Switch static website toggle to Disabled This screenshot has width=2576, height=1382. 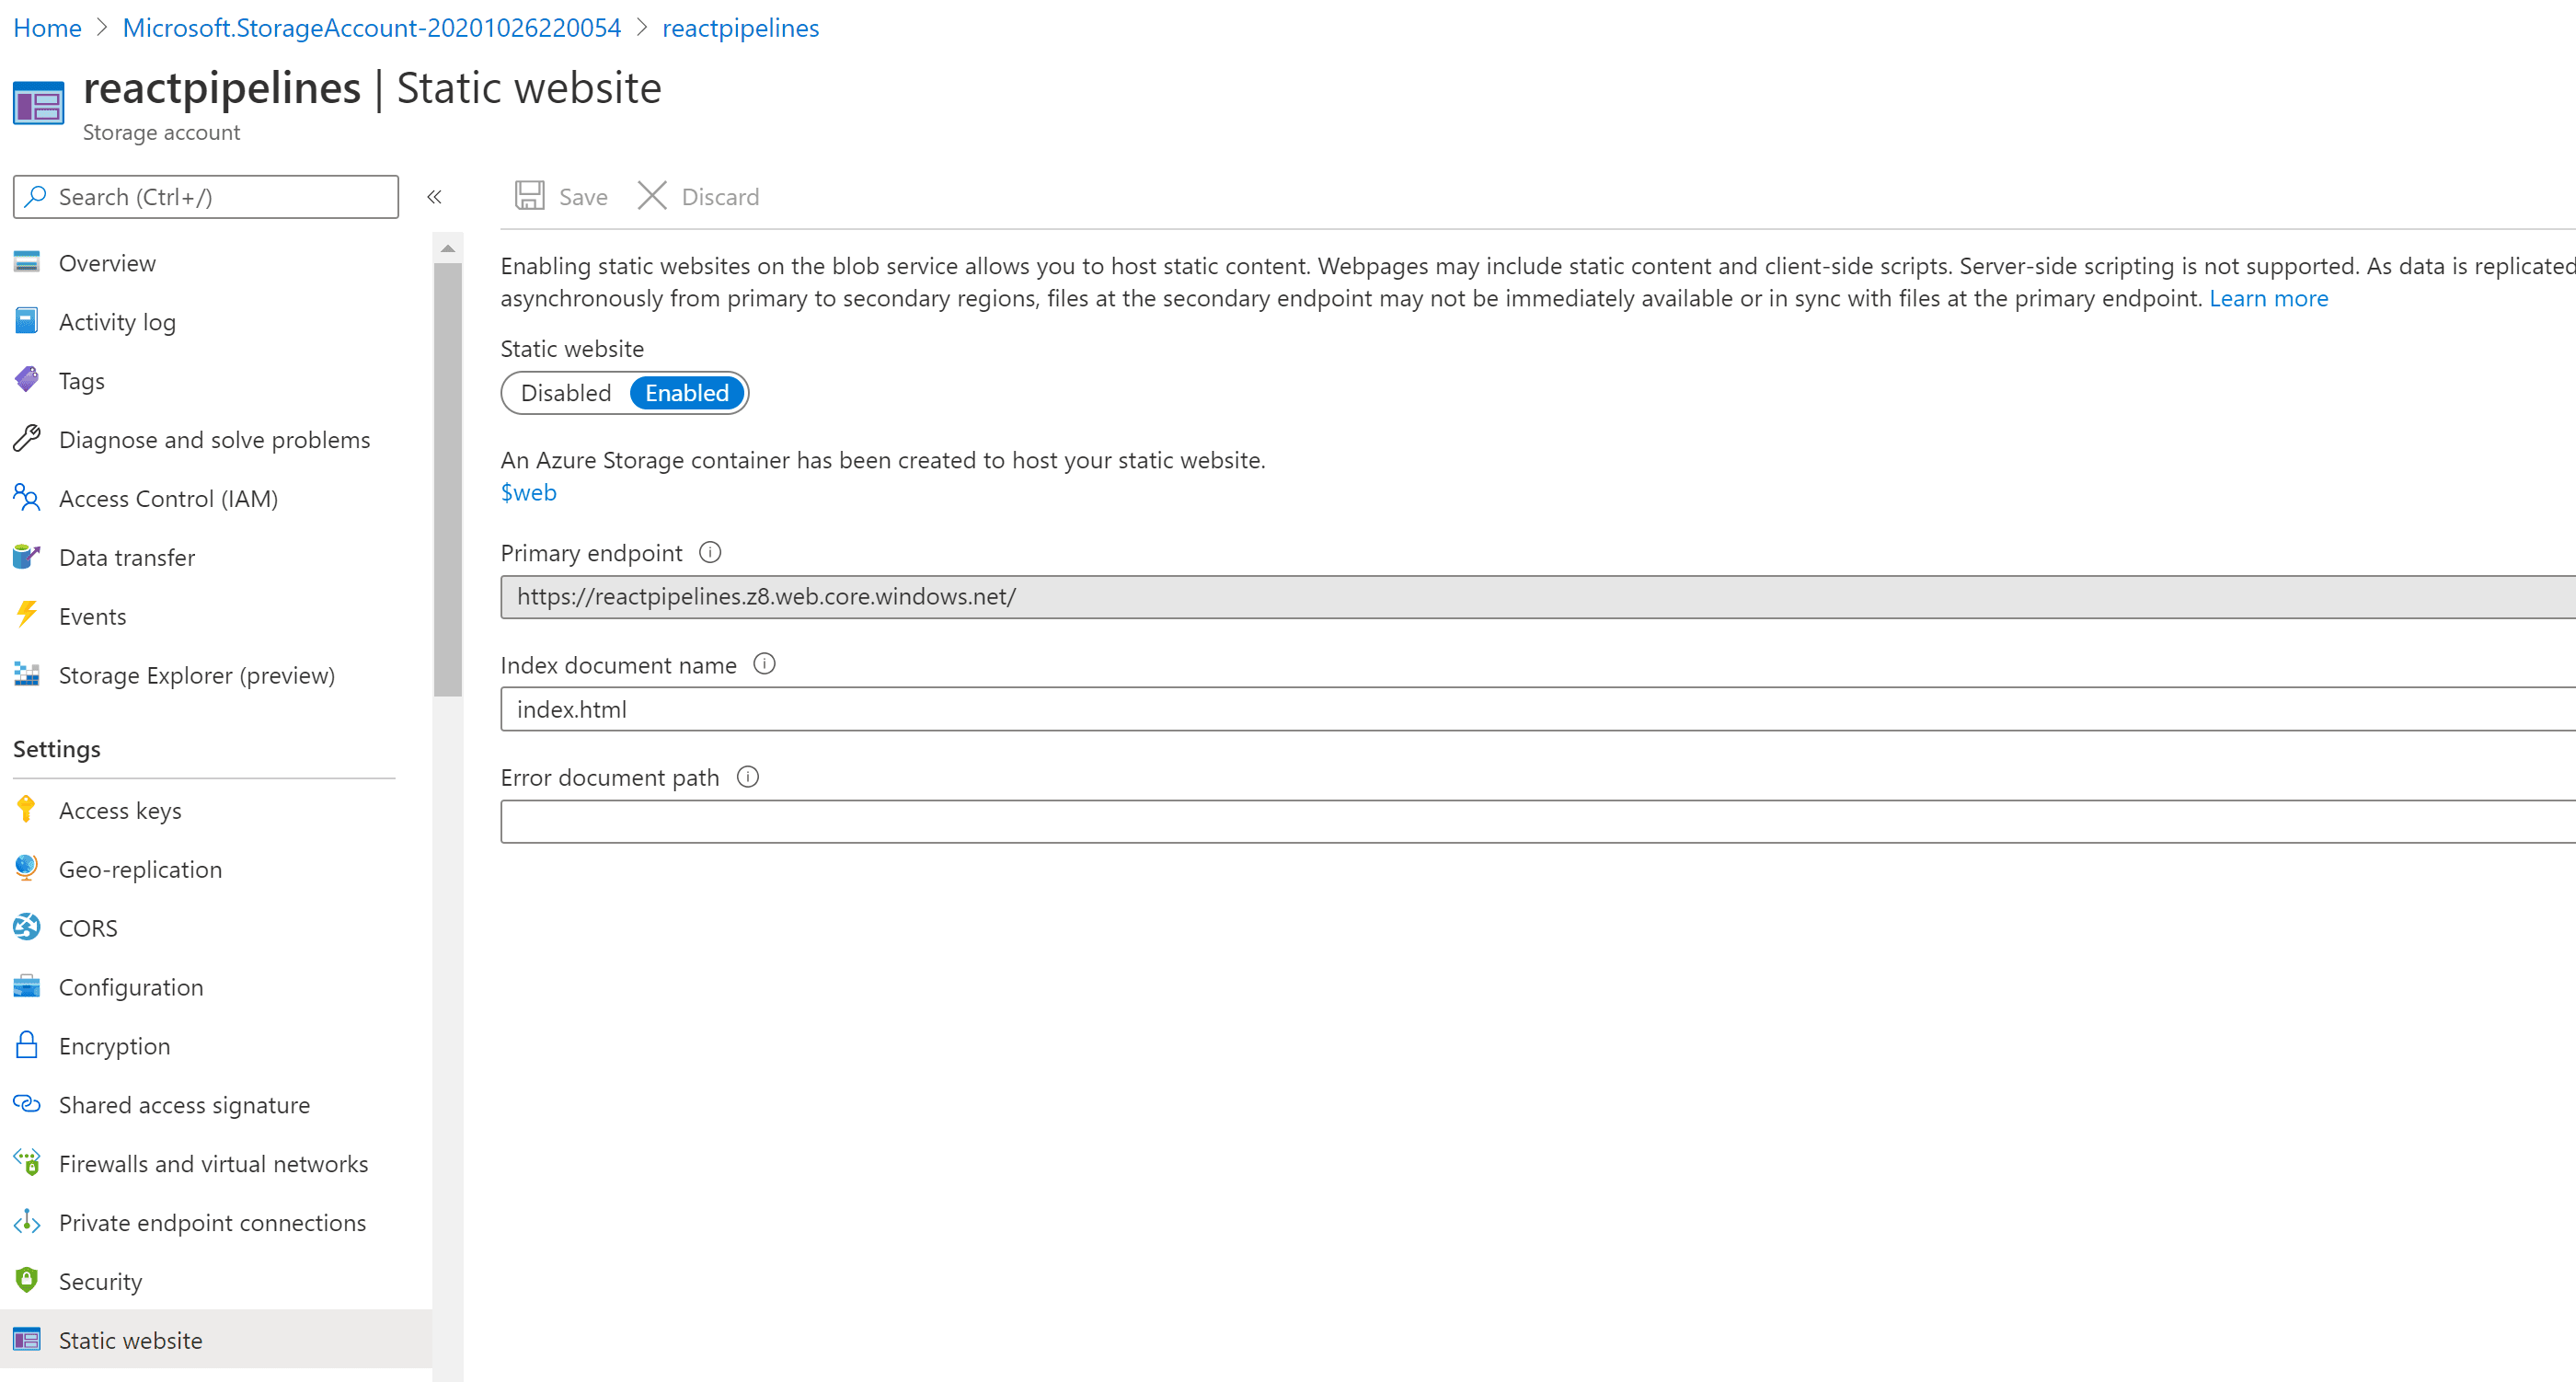pos(565,393)
